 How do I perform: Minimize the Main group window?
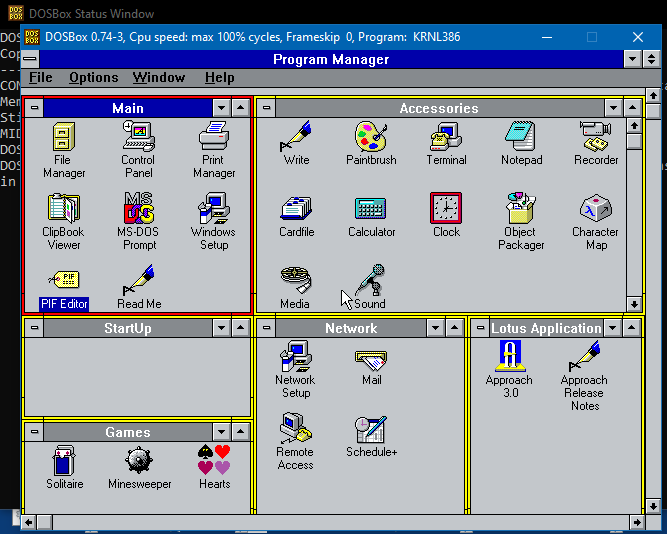(222, 108)
